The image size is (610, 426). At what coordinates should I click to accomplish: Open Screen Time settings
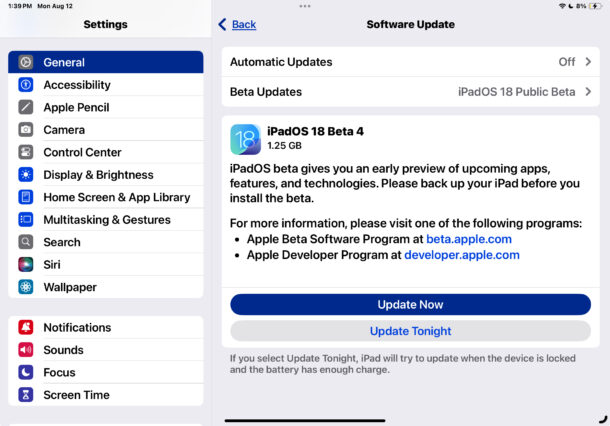pyautogui.click(x=106, y=395)
